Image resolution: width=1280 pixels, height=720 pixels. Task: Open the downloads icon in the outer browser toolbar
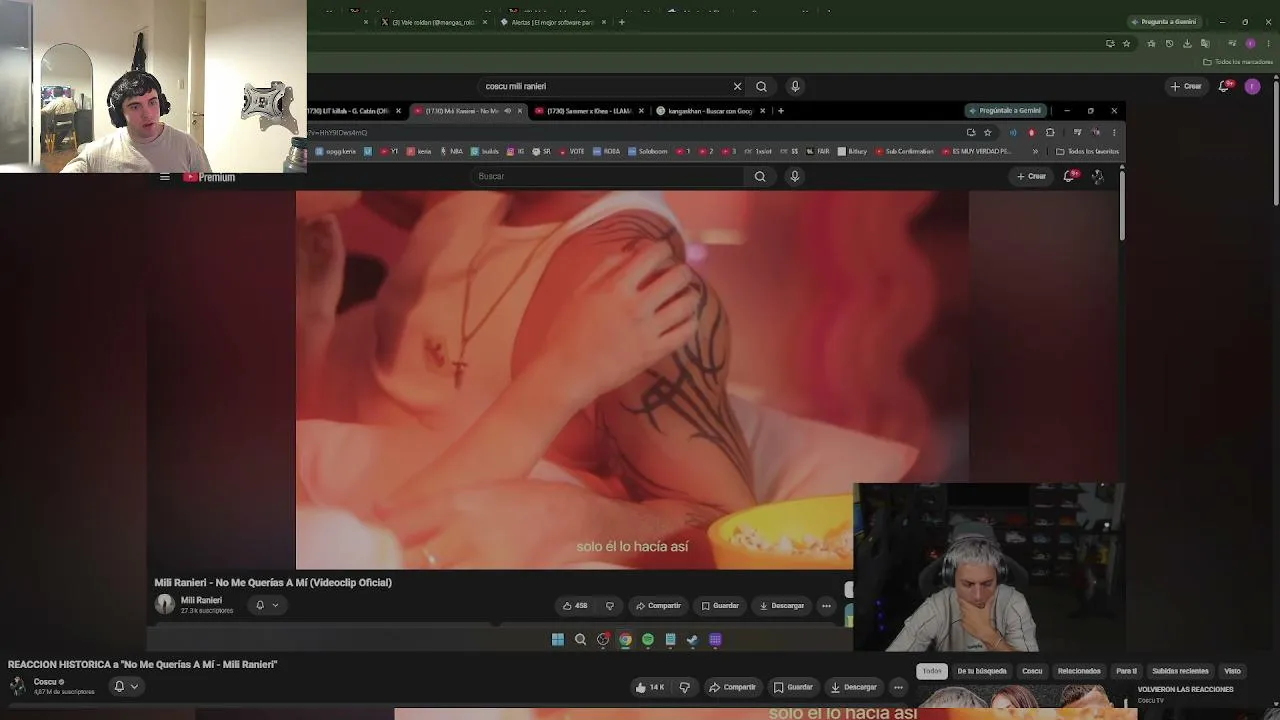pos(1187,44)
